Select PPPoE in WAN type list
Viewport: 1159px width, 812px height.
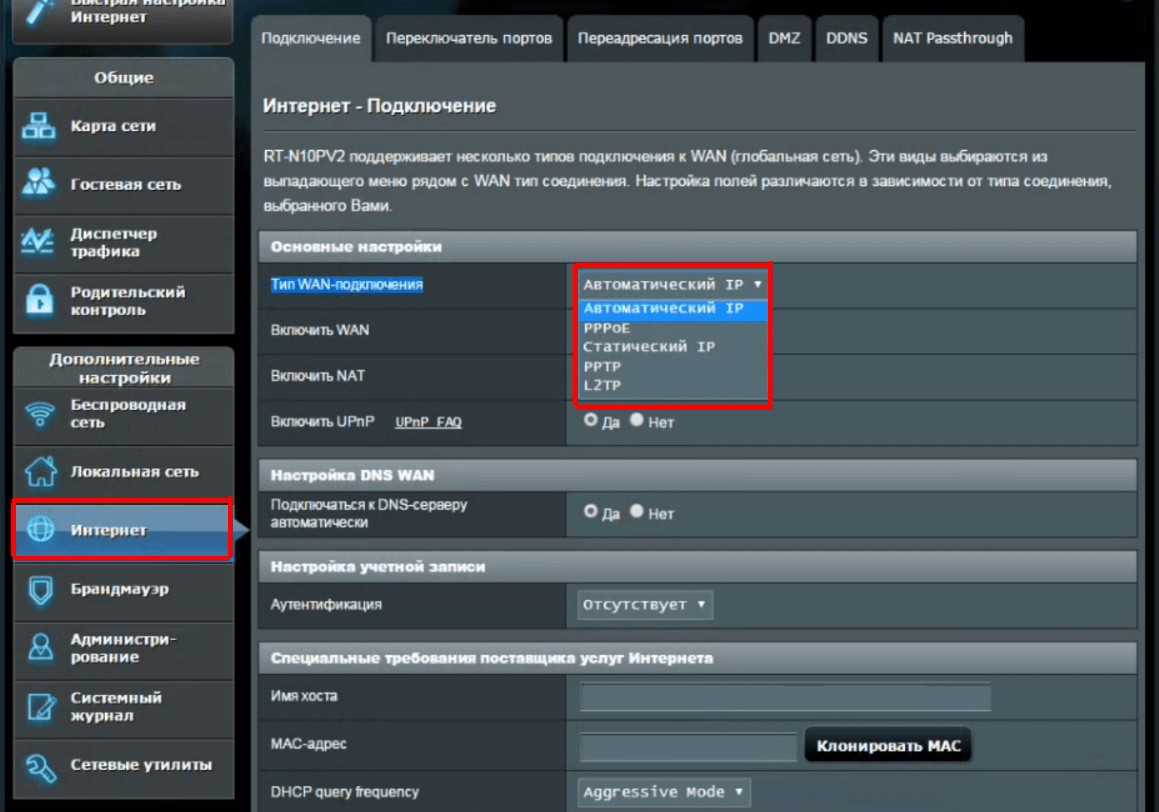pyautogui.click(x=607, y=328)
